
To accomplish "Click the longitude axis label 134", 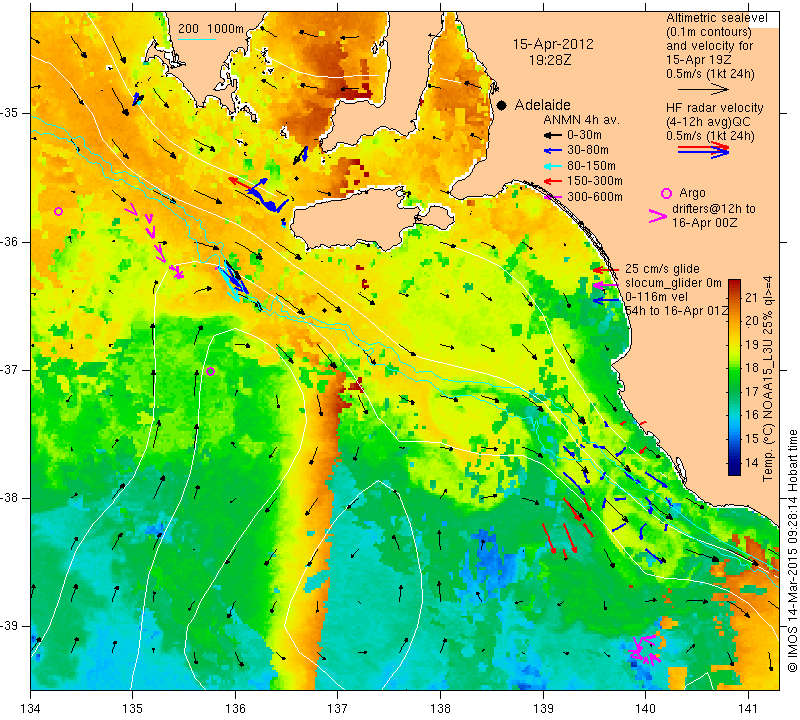I will 31,709.
